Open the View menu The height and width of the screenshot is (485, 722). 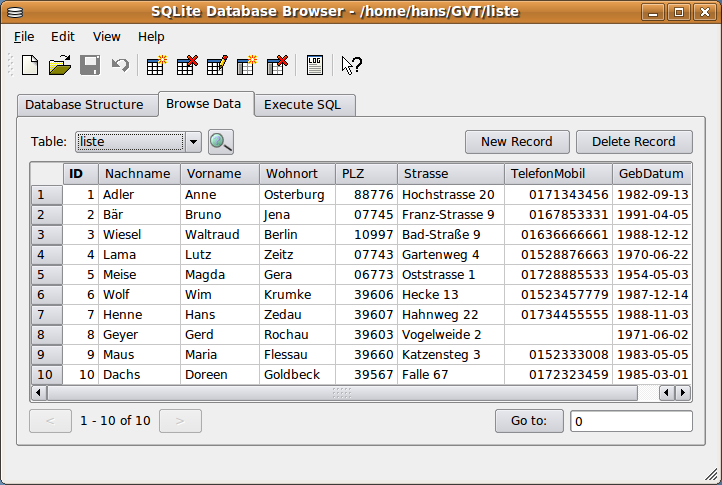click(x=106, y=36)
